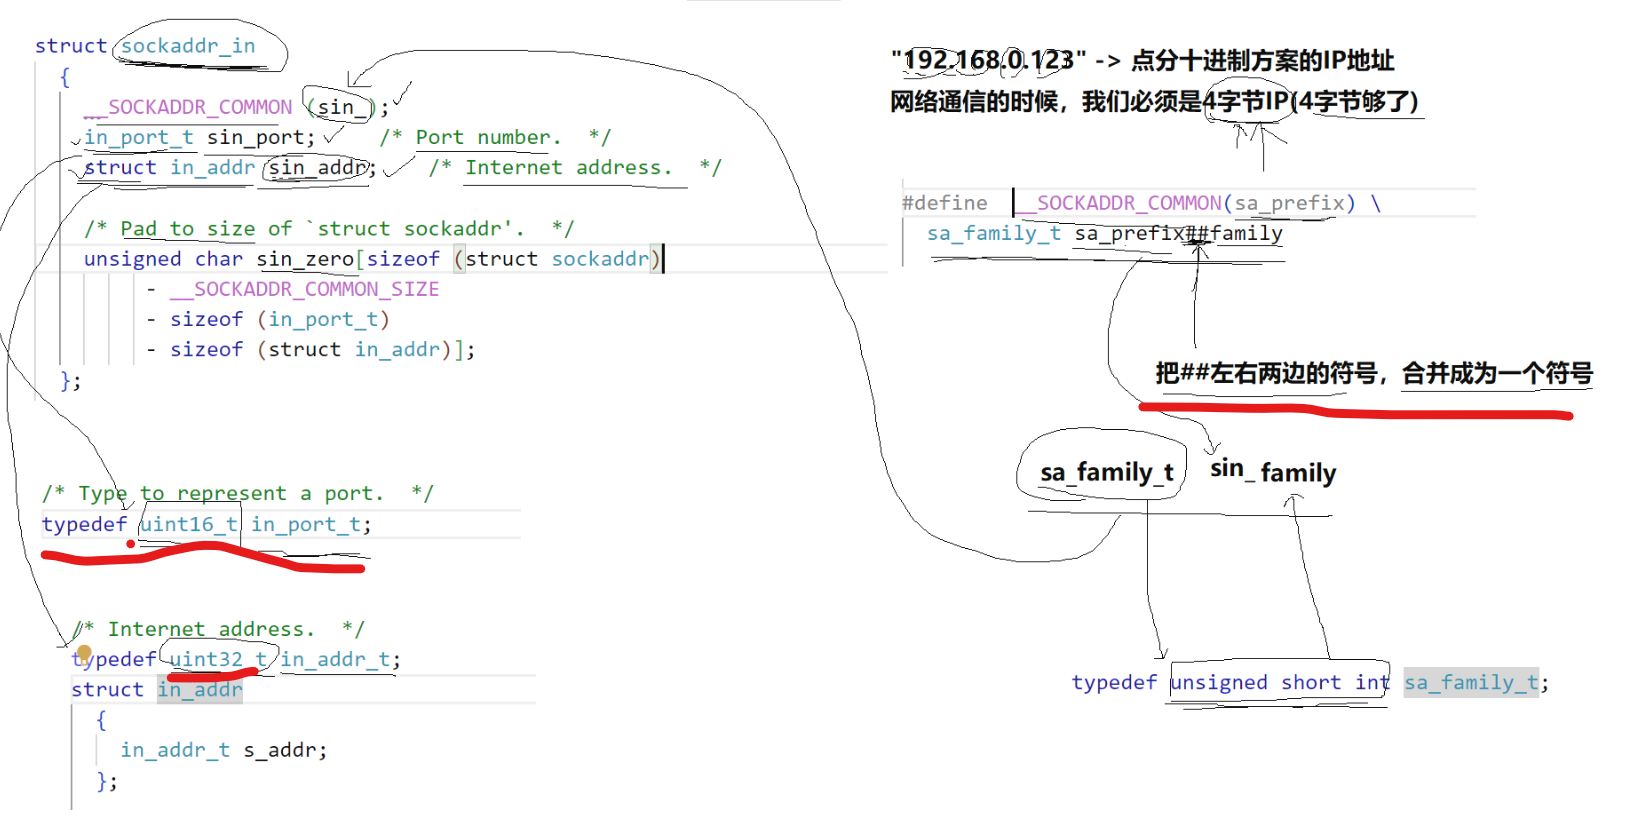Click "sa_prefix##family" token

tap(1179, 233)
